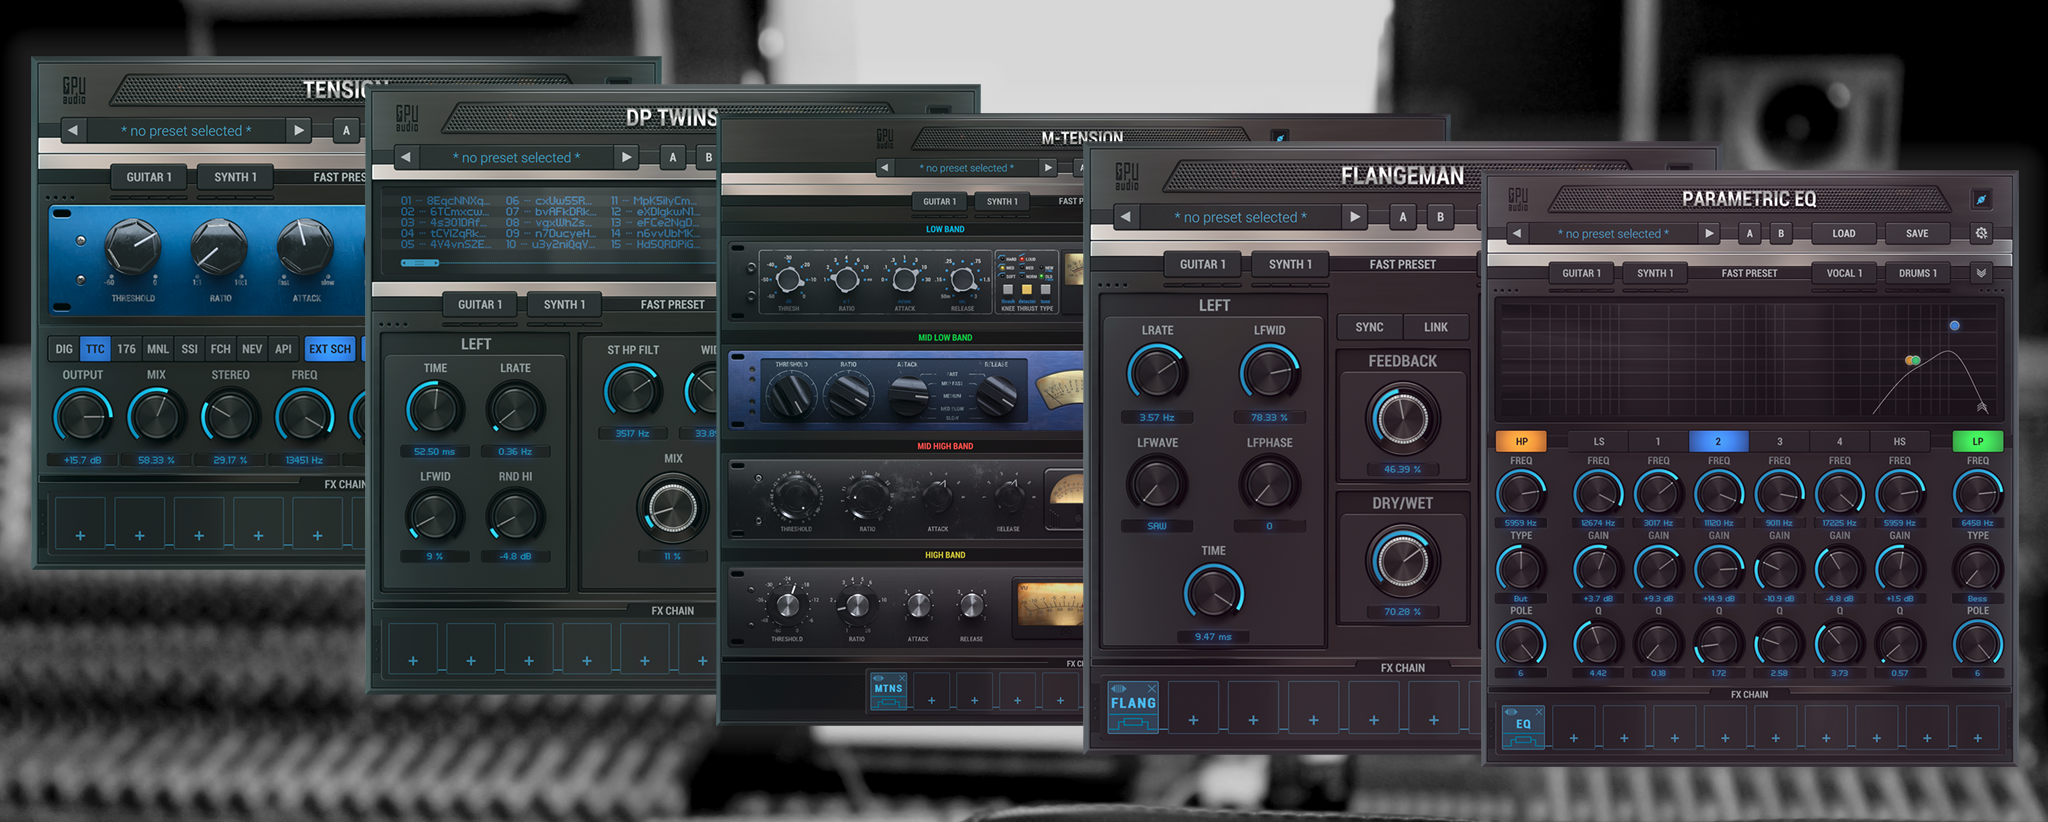
Task: Click LOAD button in Parametric EQ
Action: (1843, 233)
